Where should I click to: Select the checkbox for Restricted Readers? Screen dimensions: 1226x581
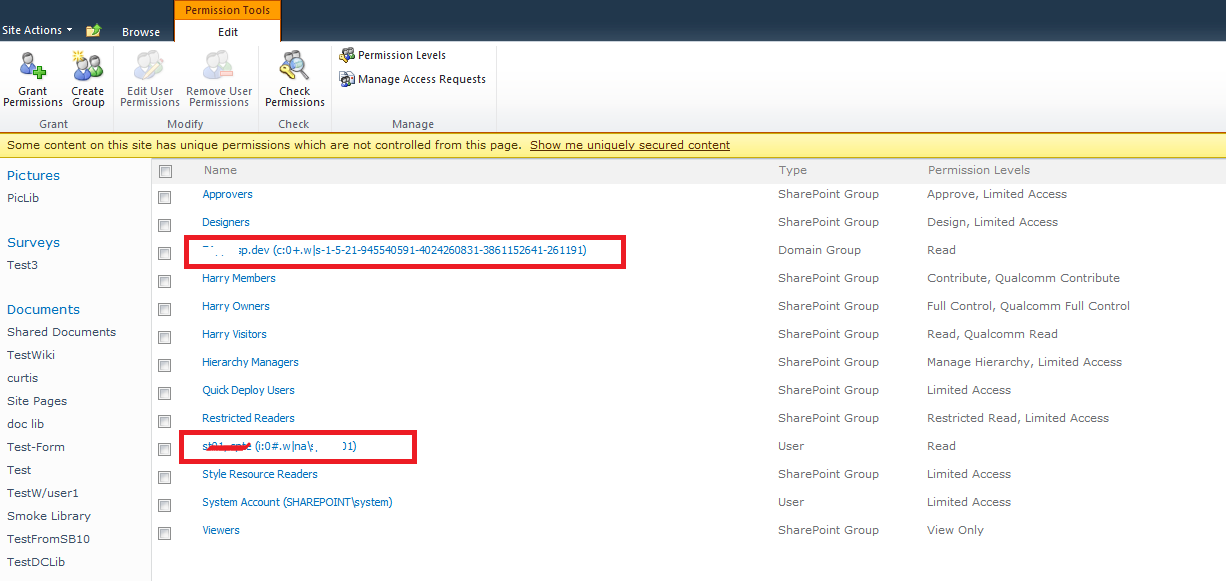[164, 421]
